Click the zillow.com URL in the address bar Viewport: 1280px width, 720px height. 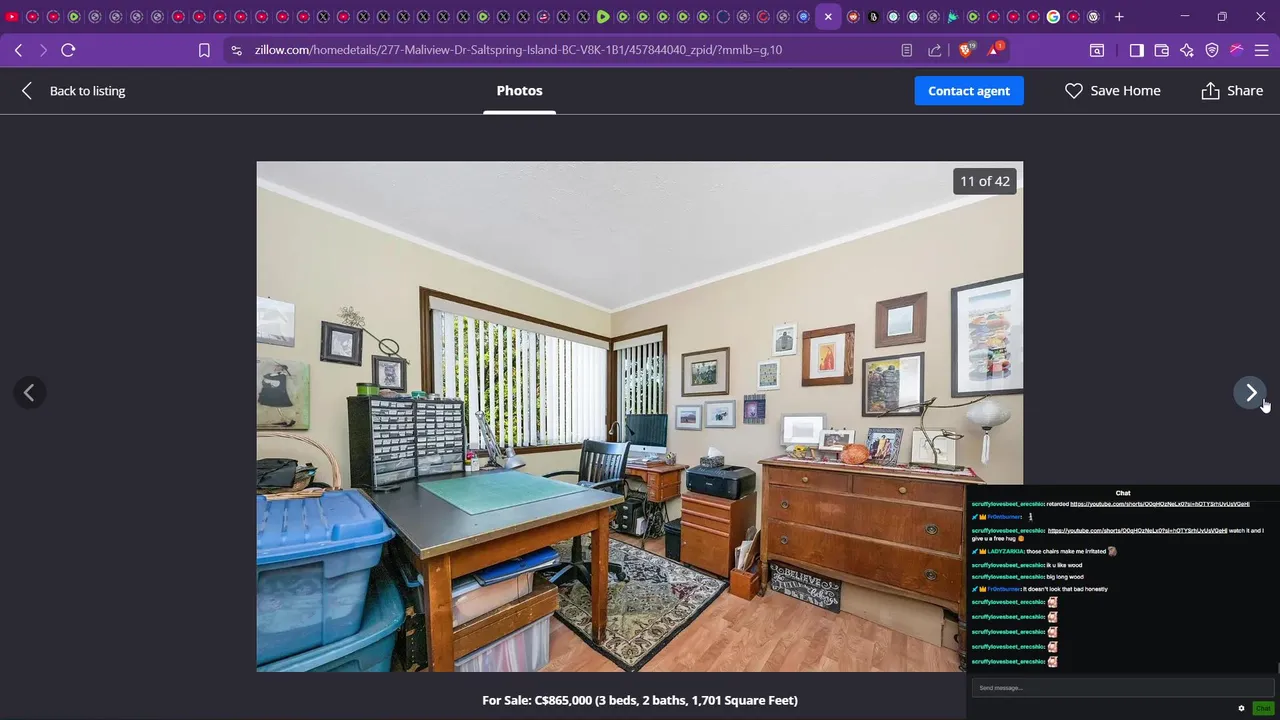click(518, 50)
